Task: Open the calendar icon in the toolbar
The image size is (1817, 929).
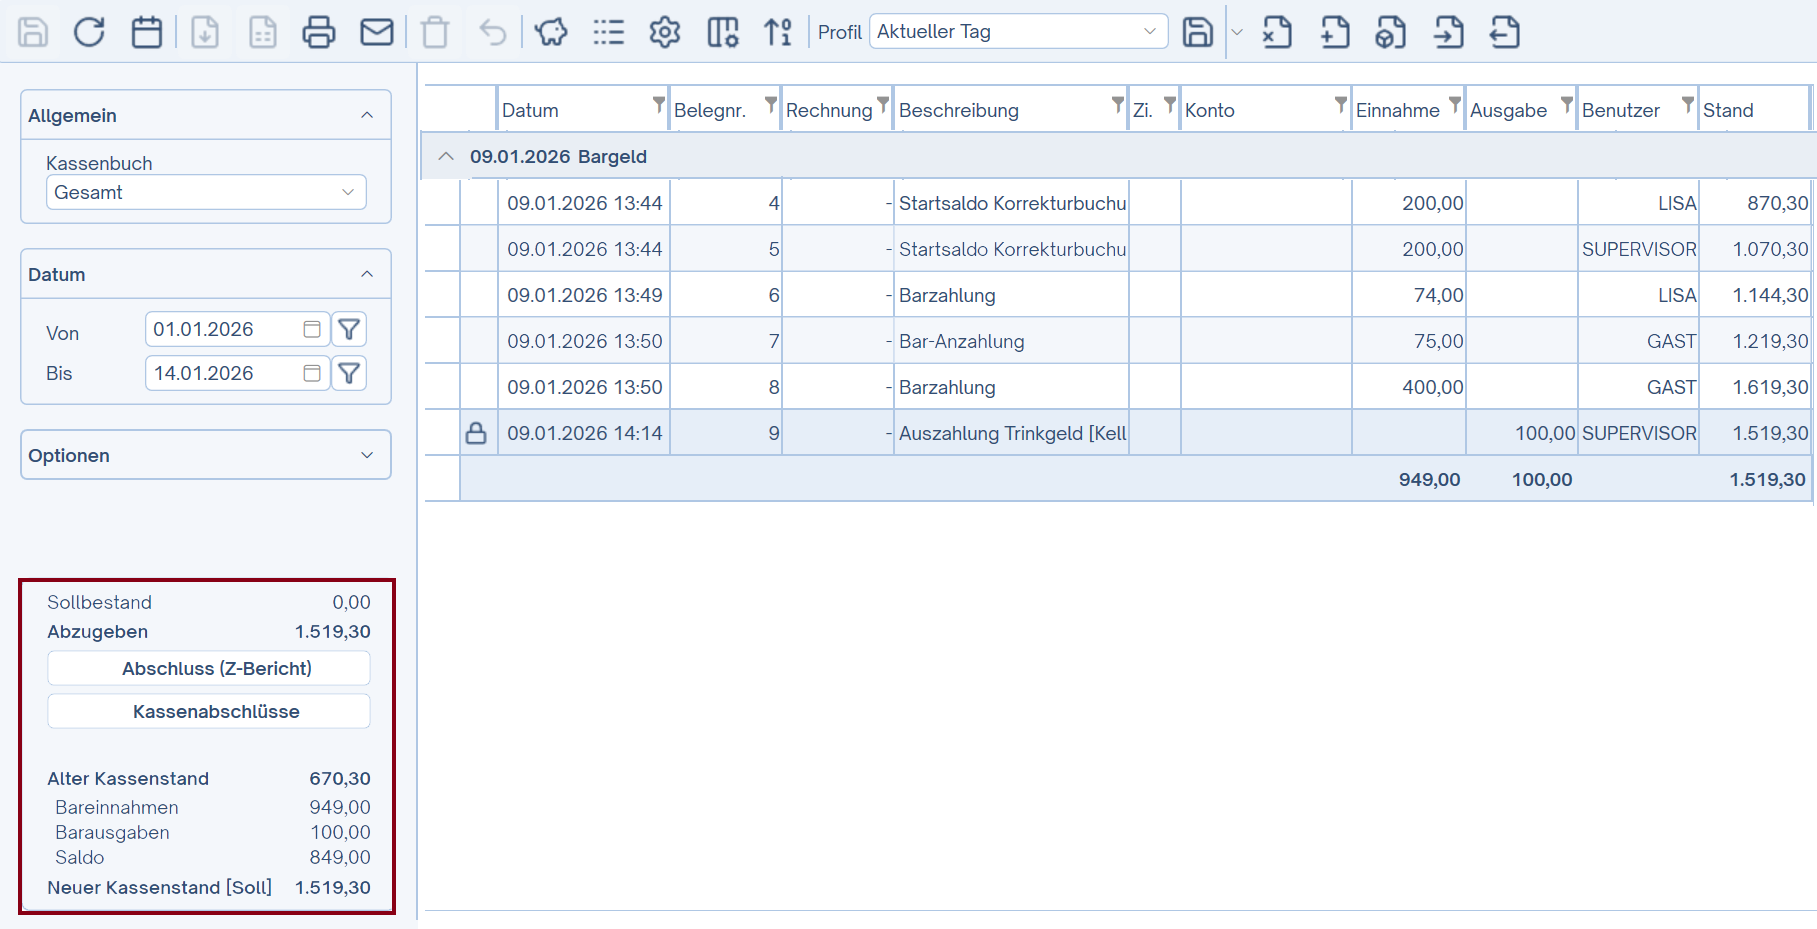Action: (x=147, y=32)
